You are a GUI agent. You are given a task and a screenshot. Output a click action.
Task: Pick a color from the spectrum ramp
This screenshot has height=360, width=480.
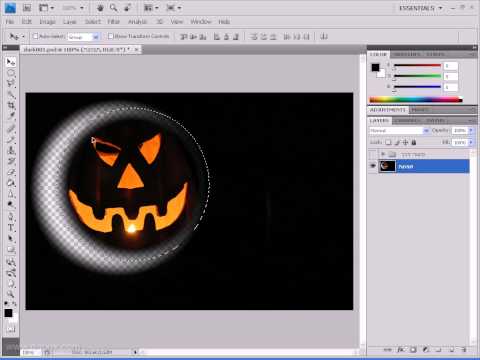pos(416,99)
